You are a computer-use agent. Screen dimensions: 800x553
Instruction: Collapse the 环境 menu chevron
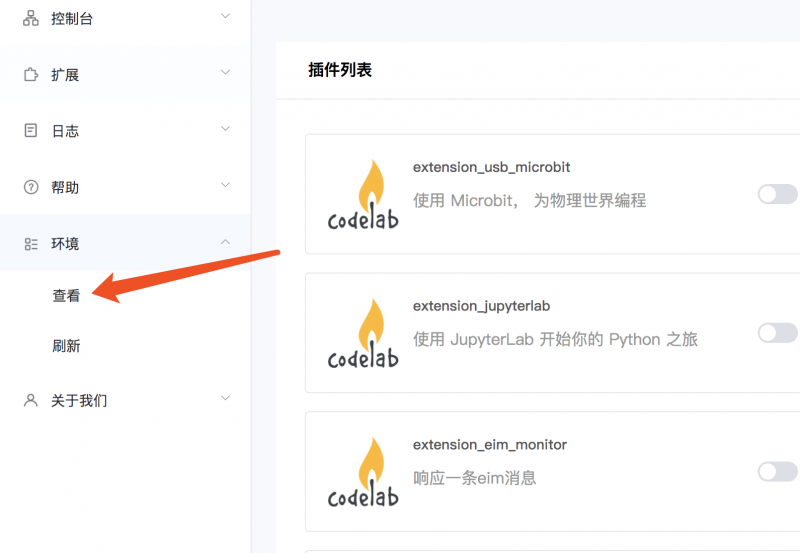(225, 241)
